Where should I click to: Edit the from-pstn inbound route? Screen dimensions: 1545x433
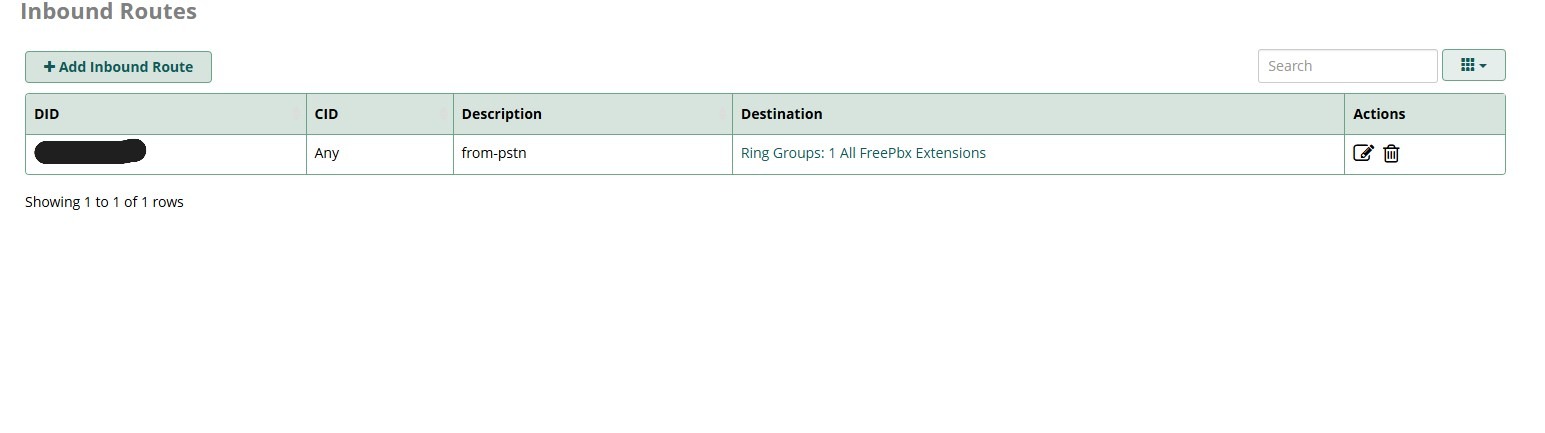coord(1363,153)
